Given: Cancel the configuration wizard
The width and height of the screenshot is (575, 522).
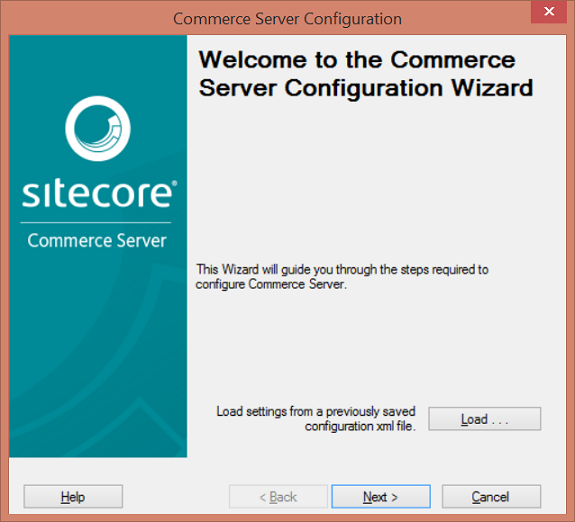Looking at the screenshot, I should [x=491, y=497].
